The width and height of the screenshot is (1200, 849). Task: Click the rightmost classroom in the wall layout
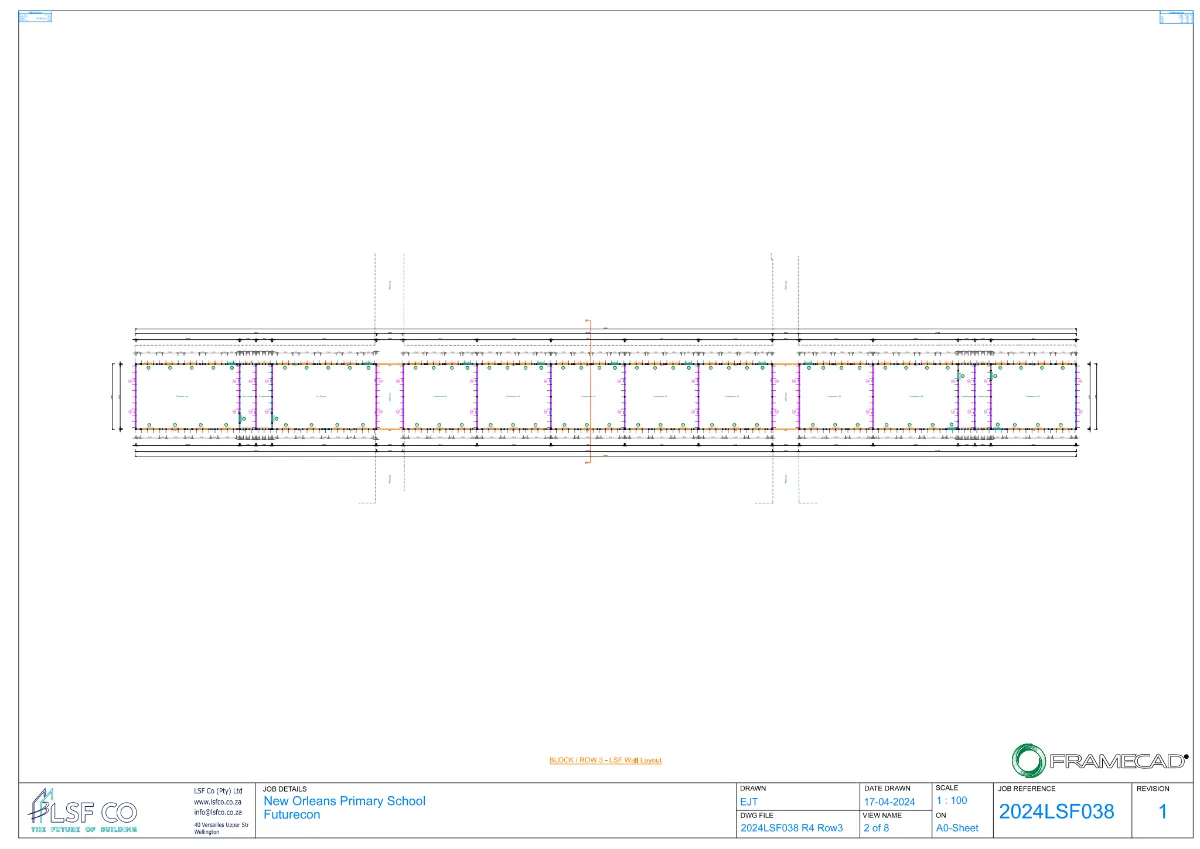point(1034,397)
